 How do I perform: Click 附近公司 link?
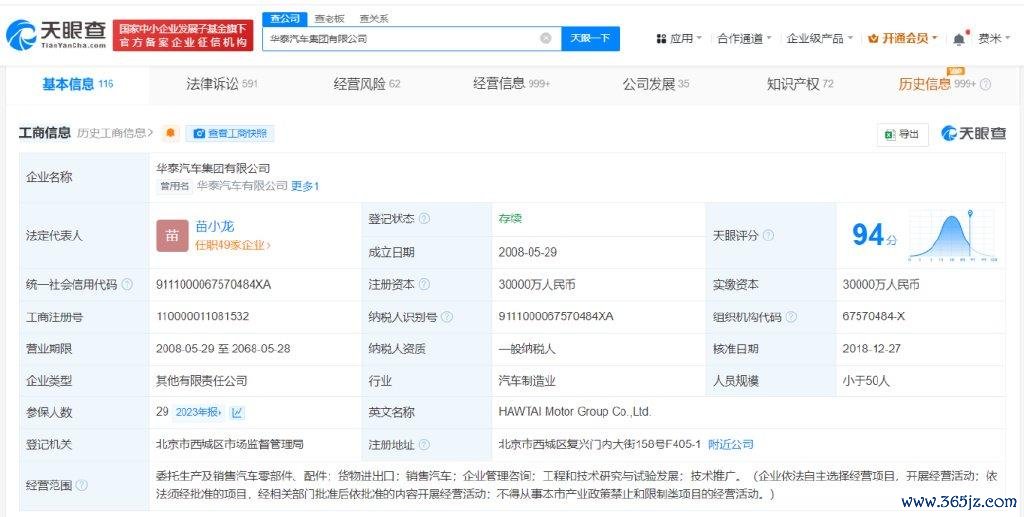tap(731, 445)
